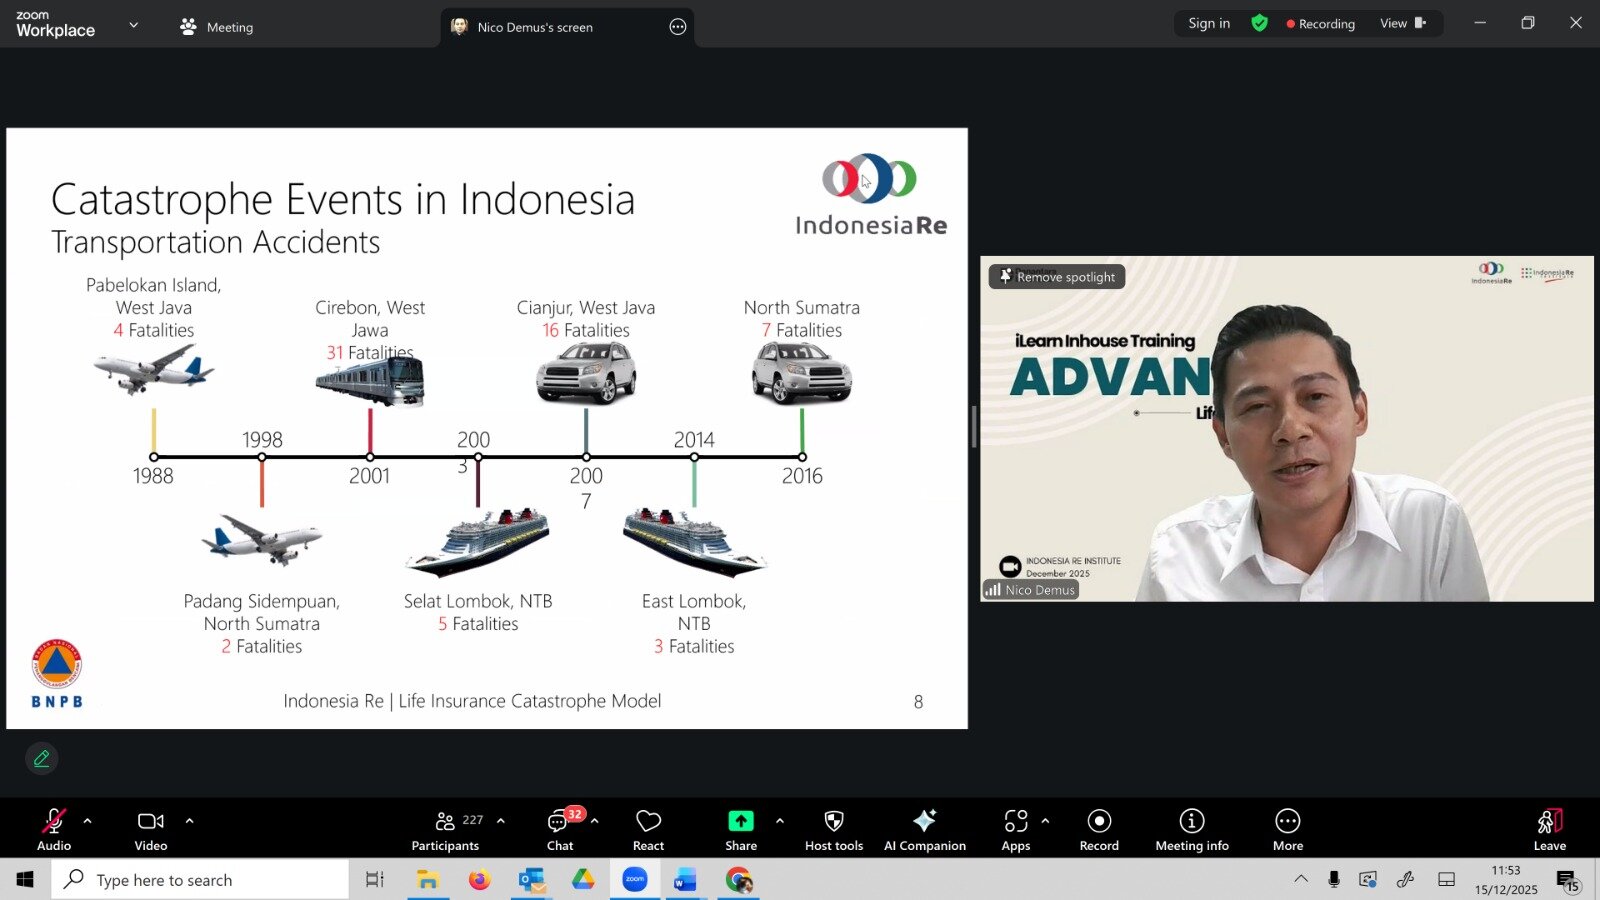Expand the audio options arrow
This screenshot has height=900, width=1600.
click(x=88, y=821)
